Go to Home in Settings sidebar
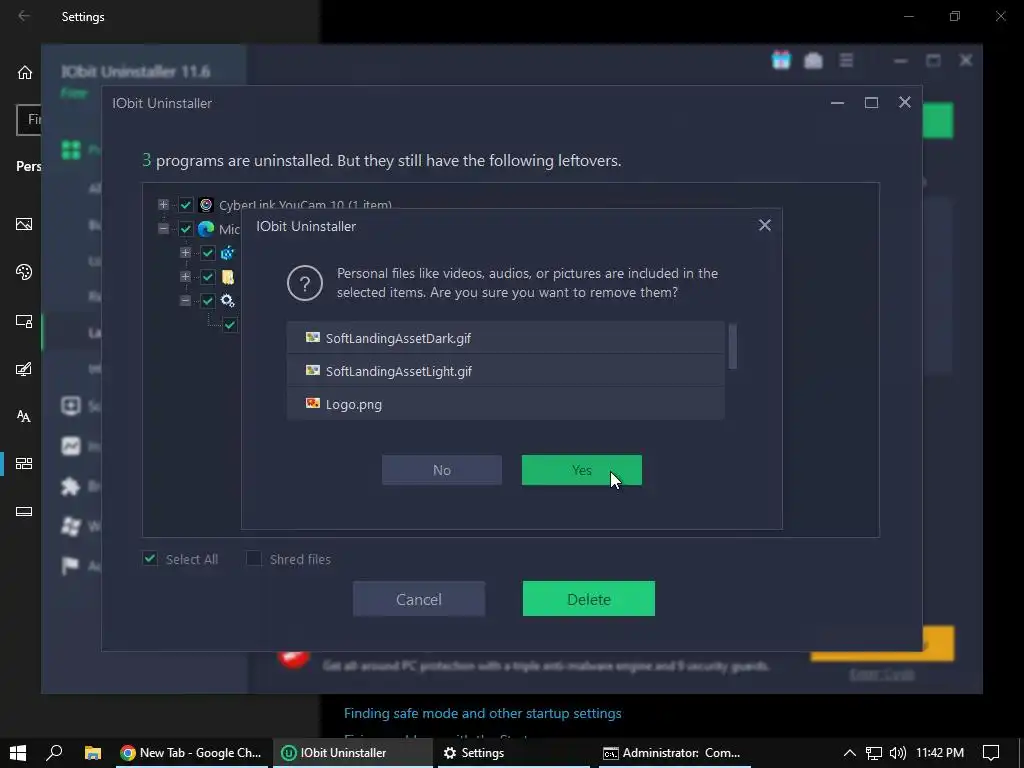The image size is (1024, 768). click(24, 72)
